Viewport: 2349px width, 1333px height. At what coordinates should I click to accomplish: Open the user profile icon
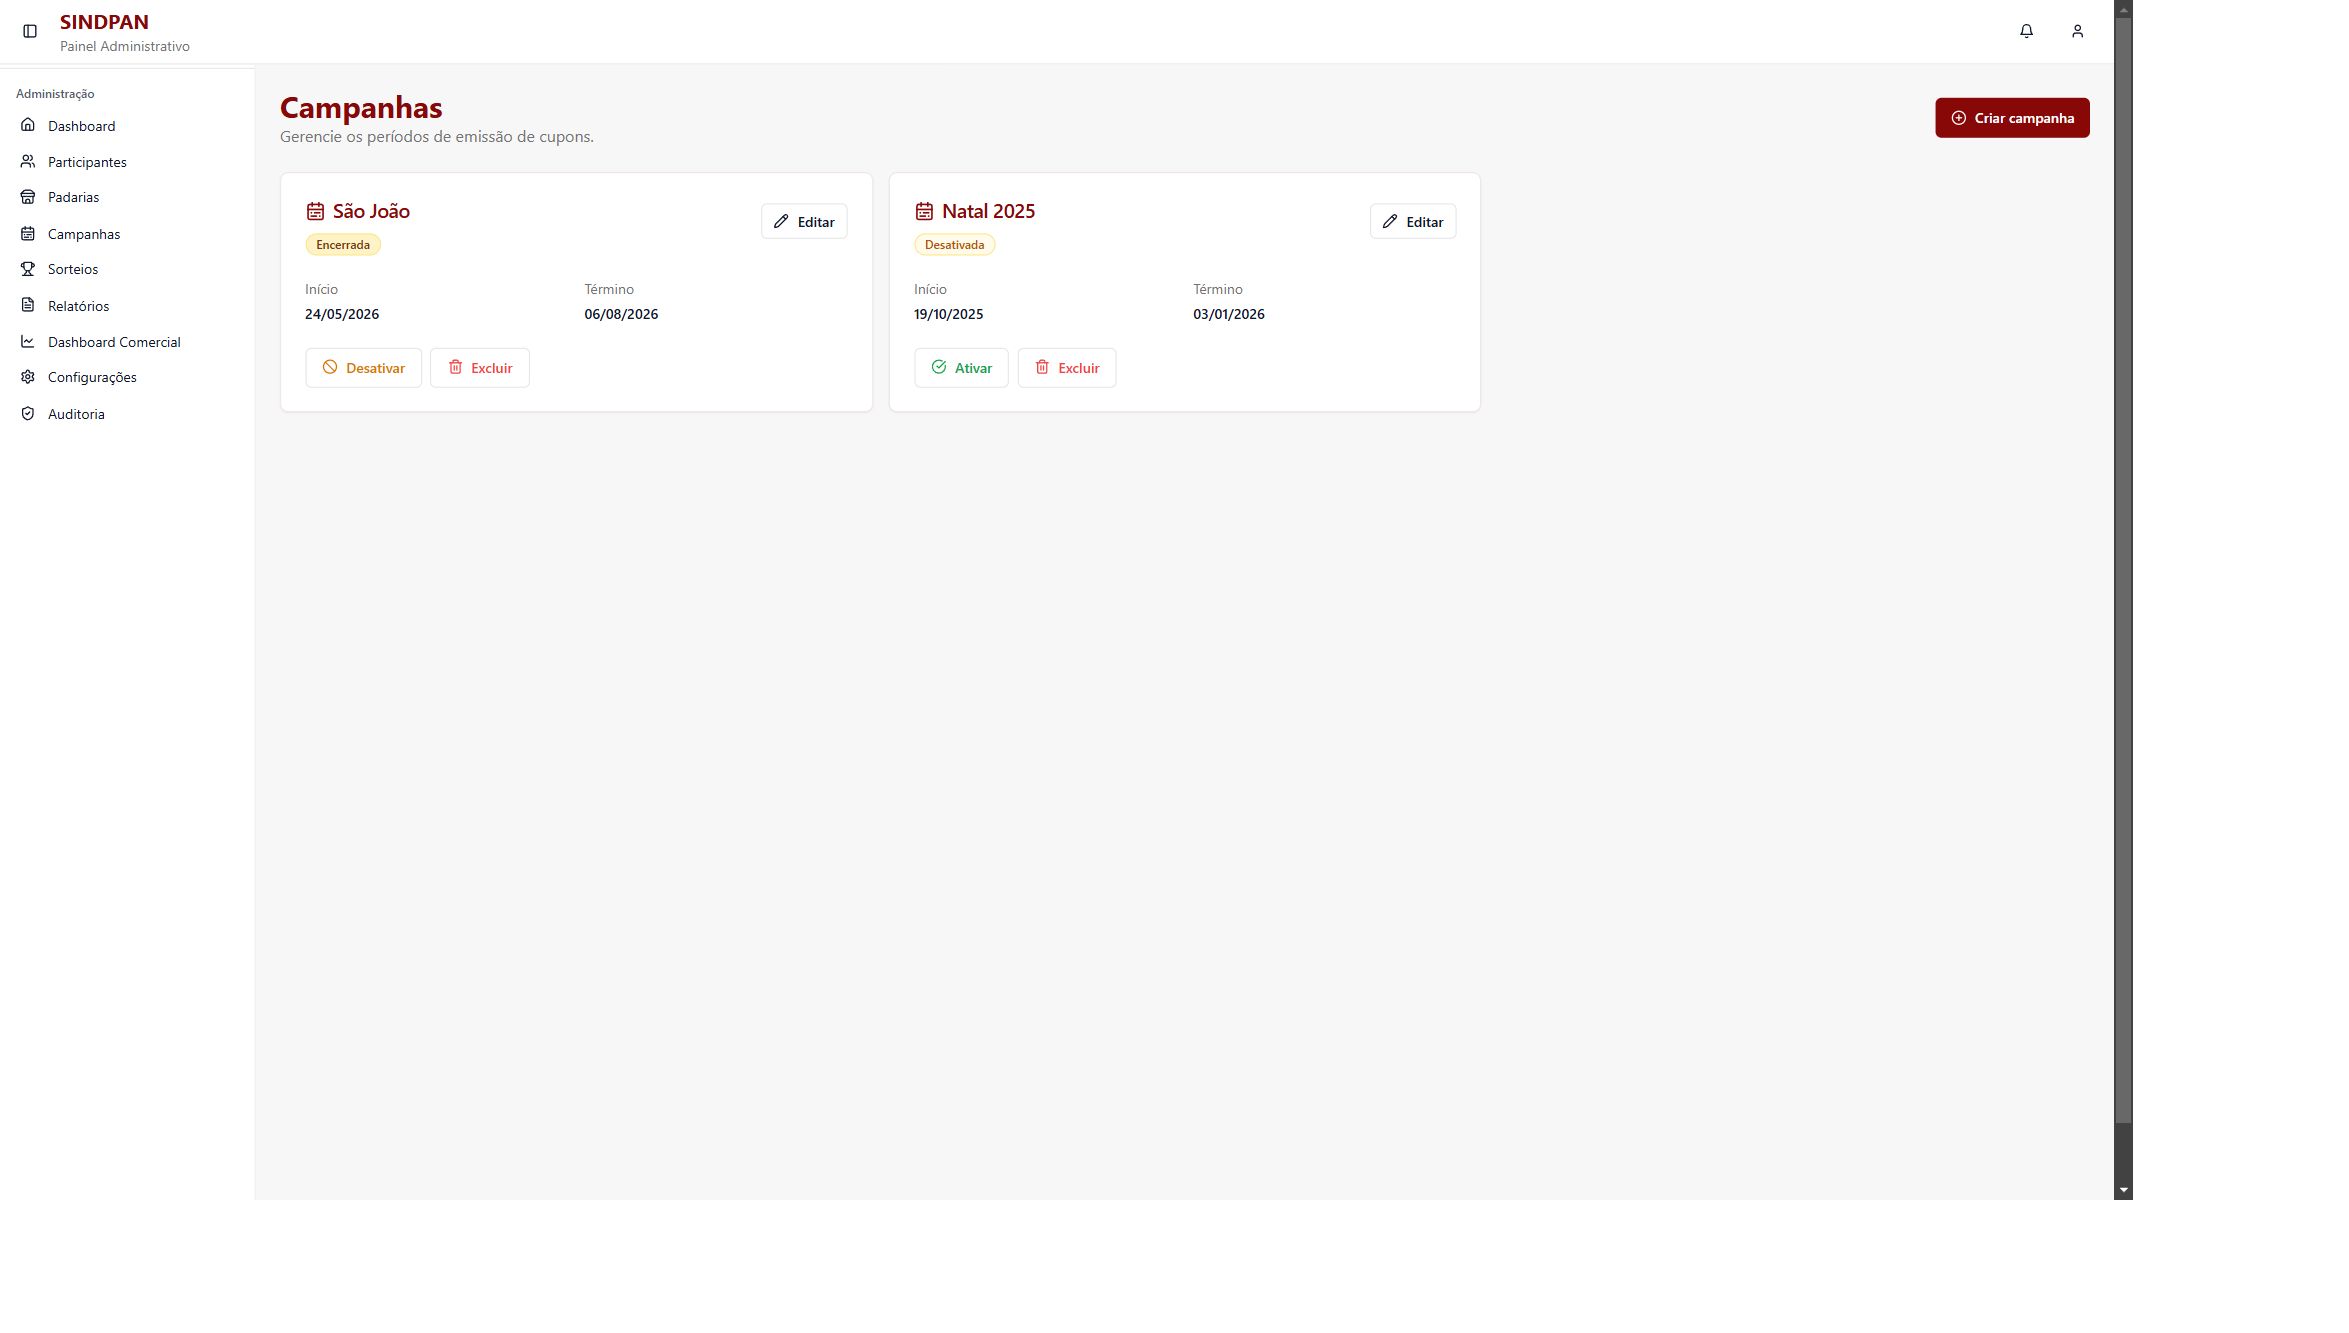[x=2077, y=31]
